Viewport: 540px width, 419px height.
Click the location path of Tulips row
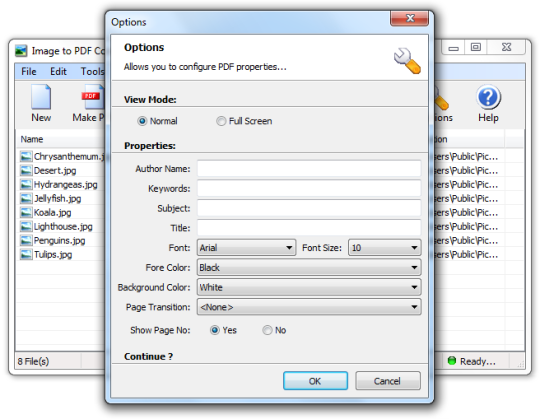click(466, 255)
